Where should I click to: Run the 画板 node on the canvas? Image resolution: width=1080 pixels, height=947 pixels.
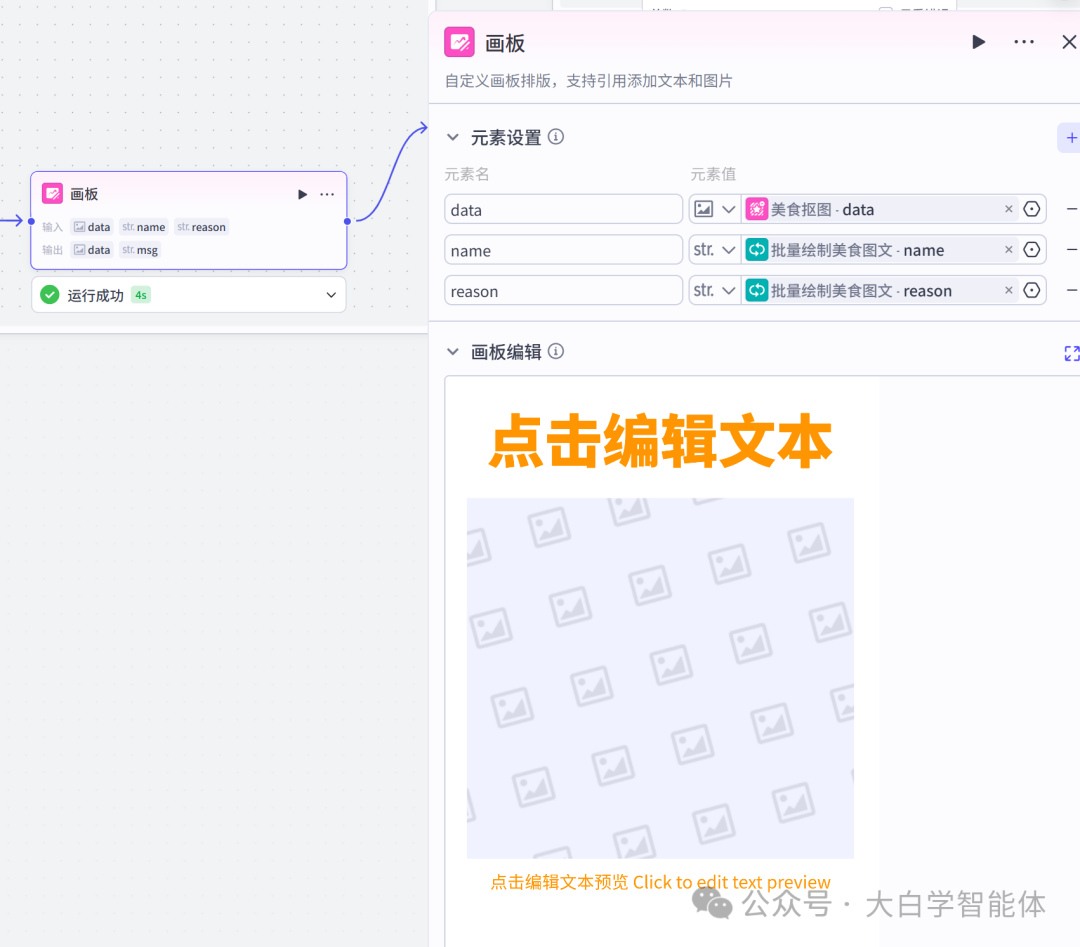pos(302,193)
